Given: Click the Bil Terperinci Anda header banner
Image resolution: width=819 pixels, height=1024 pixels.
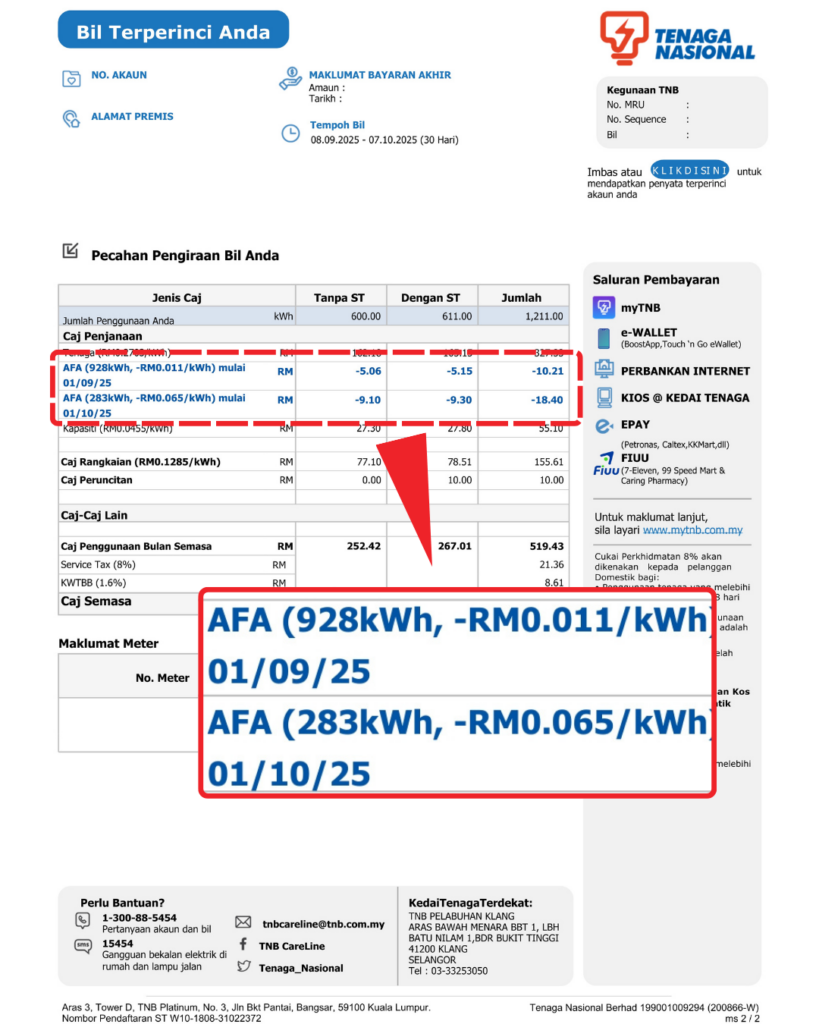Looking at the screenshot, I should [x=173, y=31].
